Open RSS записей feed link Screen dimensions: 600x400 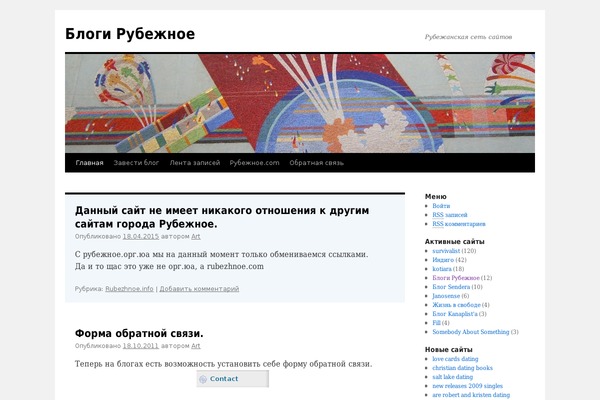tap(450, 215)
